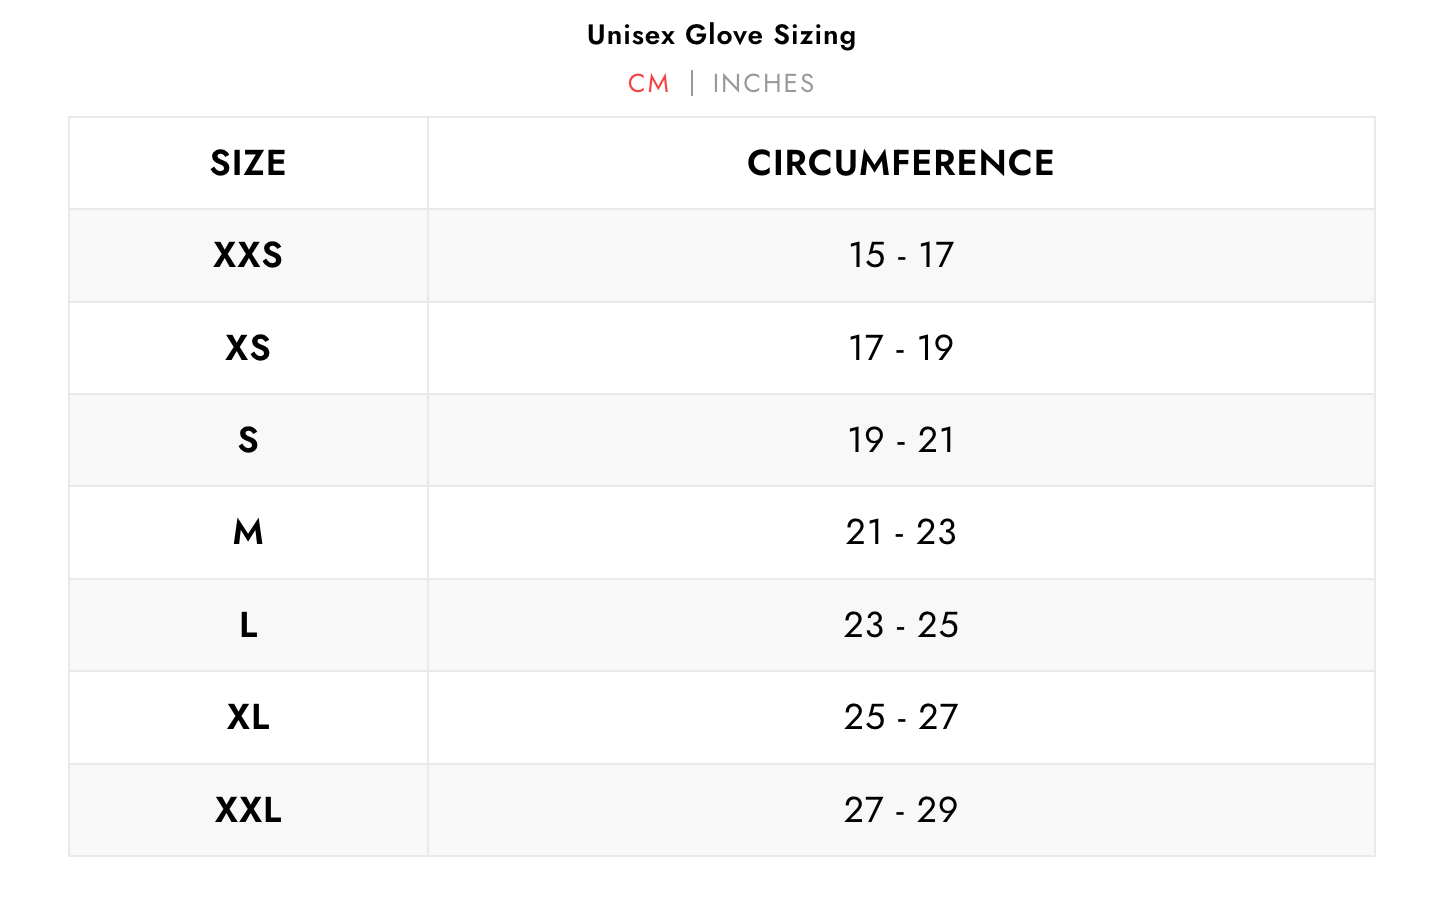Select the CM unit toggle
Viewport: 1430px width, 908px height.
648,84
